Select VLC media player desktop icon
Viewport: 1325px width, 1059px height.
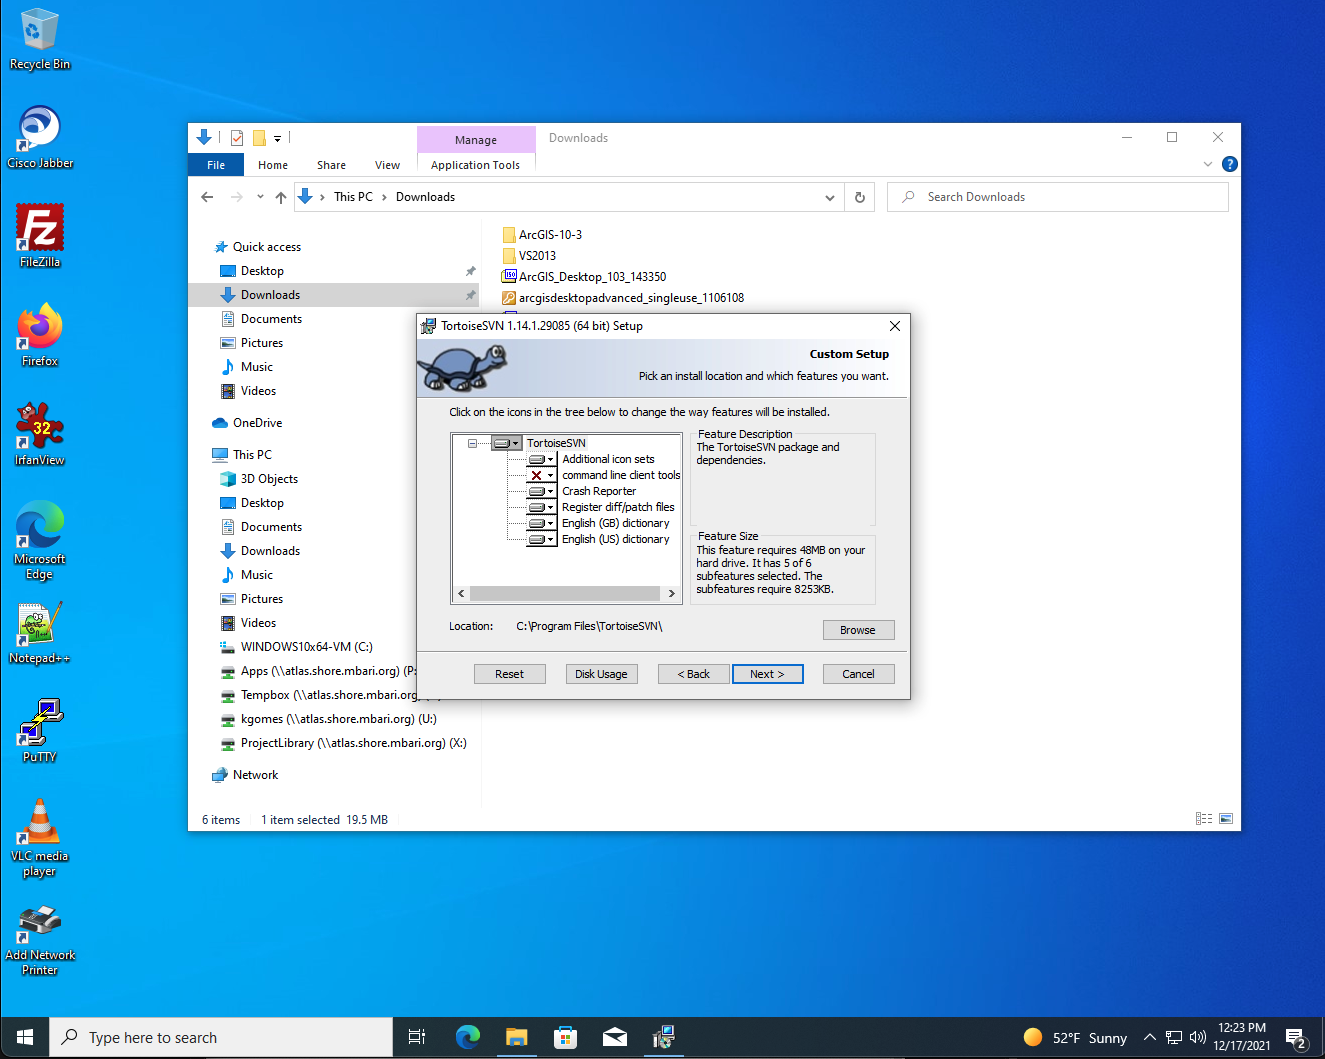click(x=40, y=838)
